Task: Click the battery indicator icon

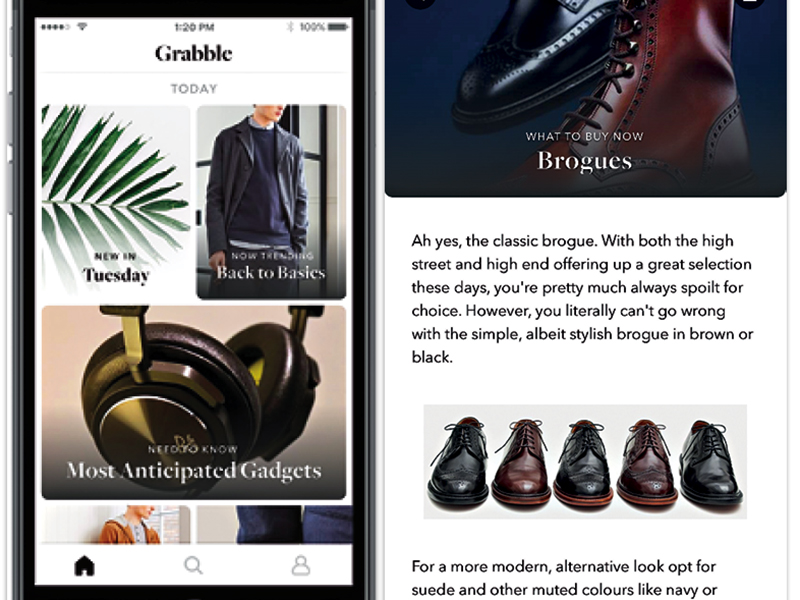Action: 338,27
